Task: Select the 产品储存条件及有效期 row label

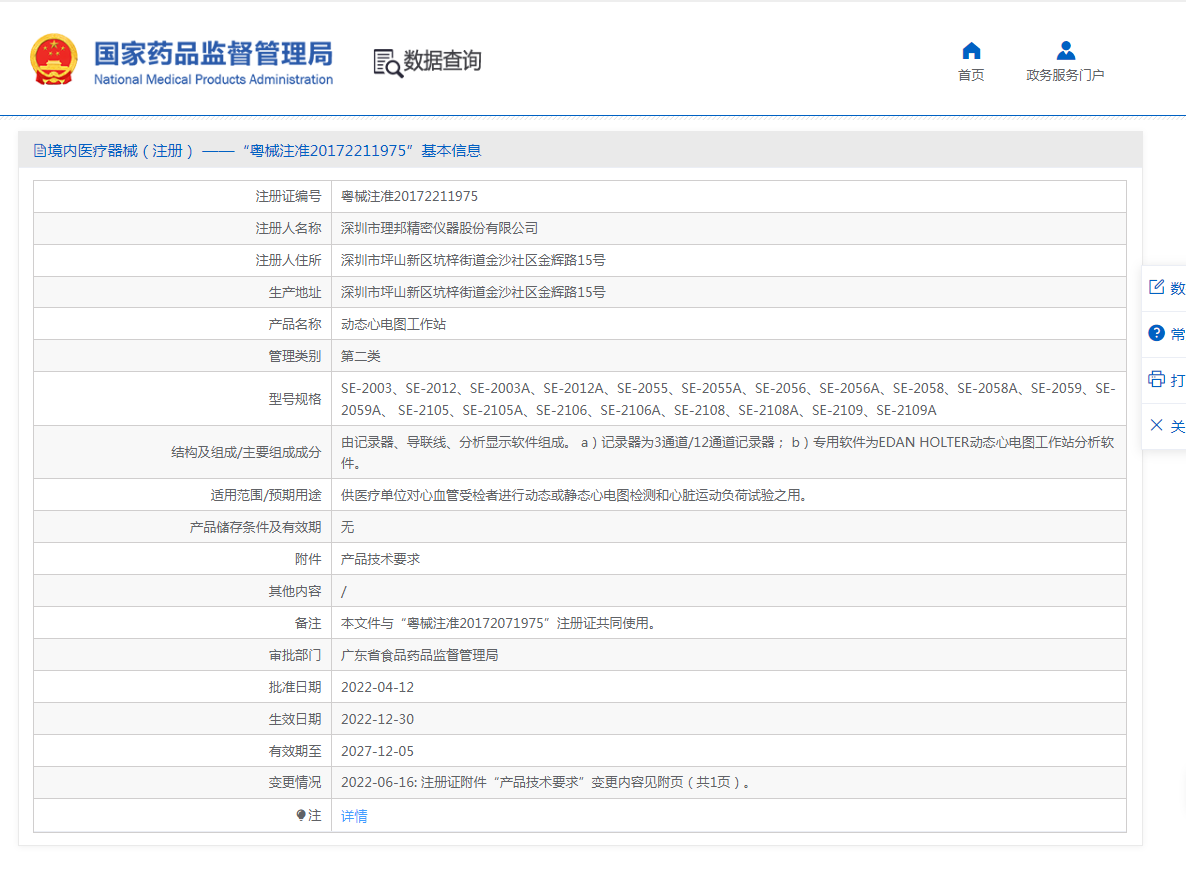Action: point(256,527)
